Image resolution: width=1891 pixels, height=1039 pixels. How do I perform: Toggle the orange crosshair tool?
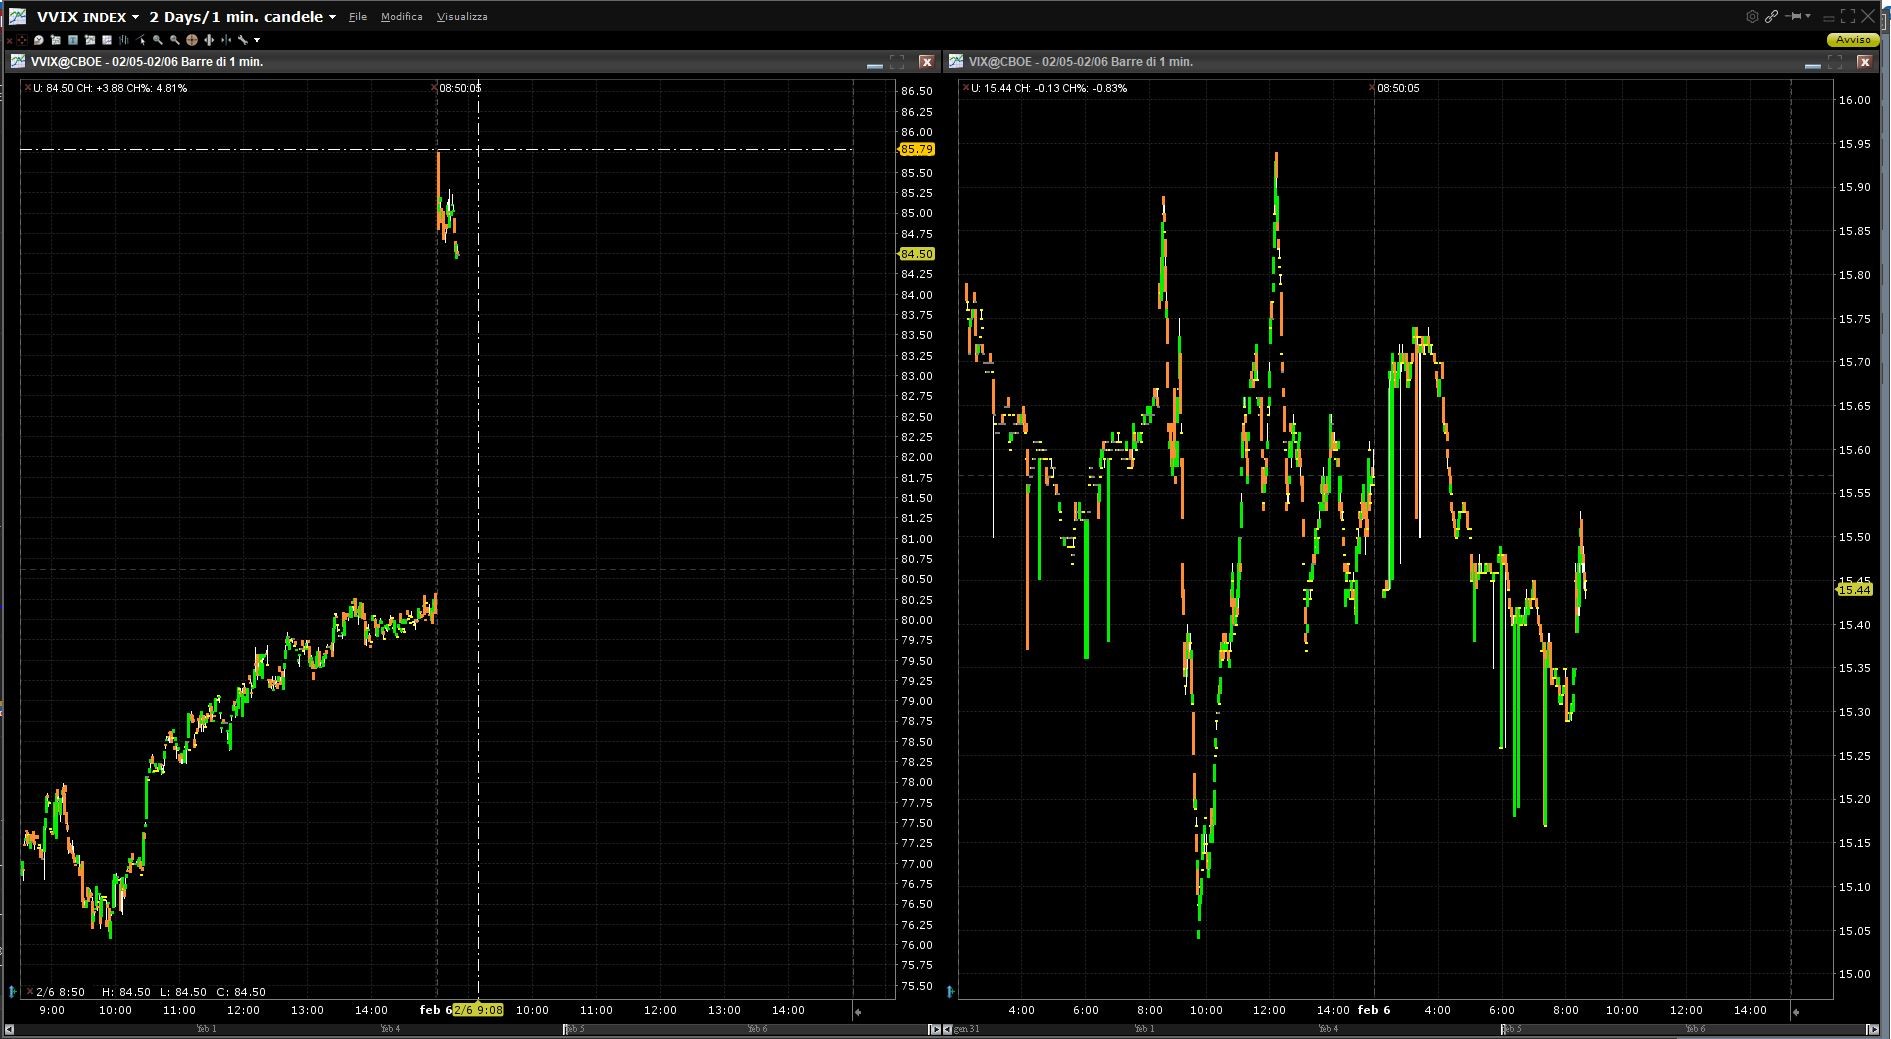[192, 40]
